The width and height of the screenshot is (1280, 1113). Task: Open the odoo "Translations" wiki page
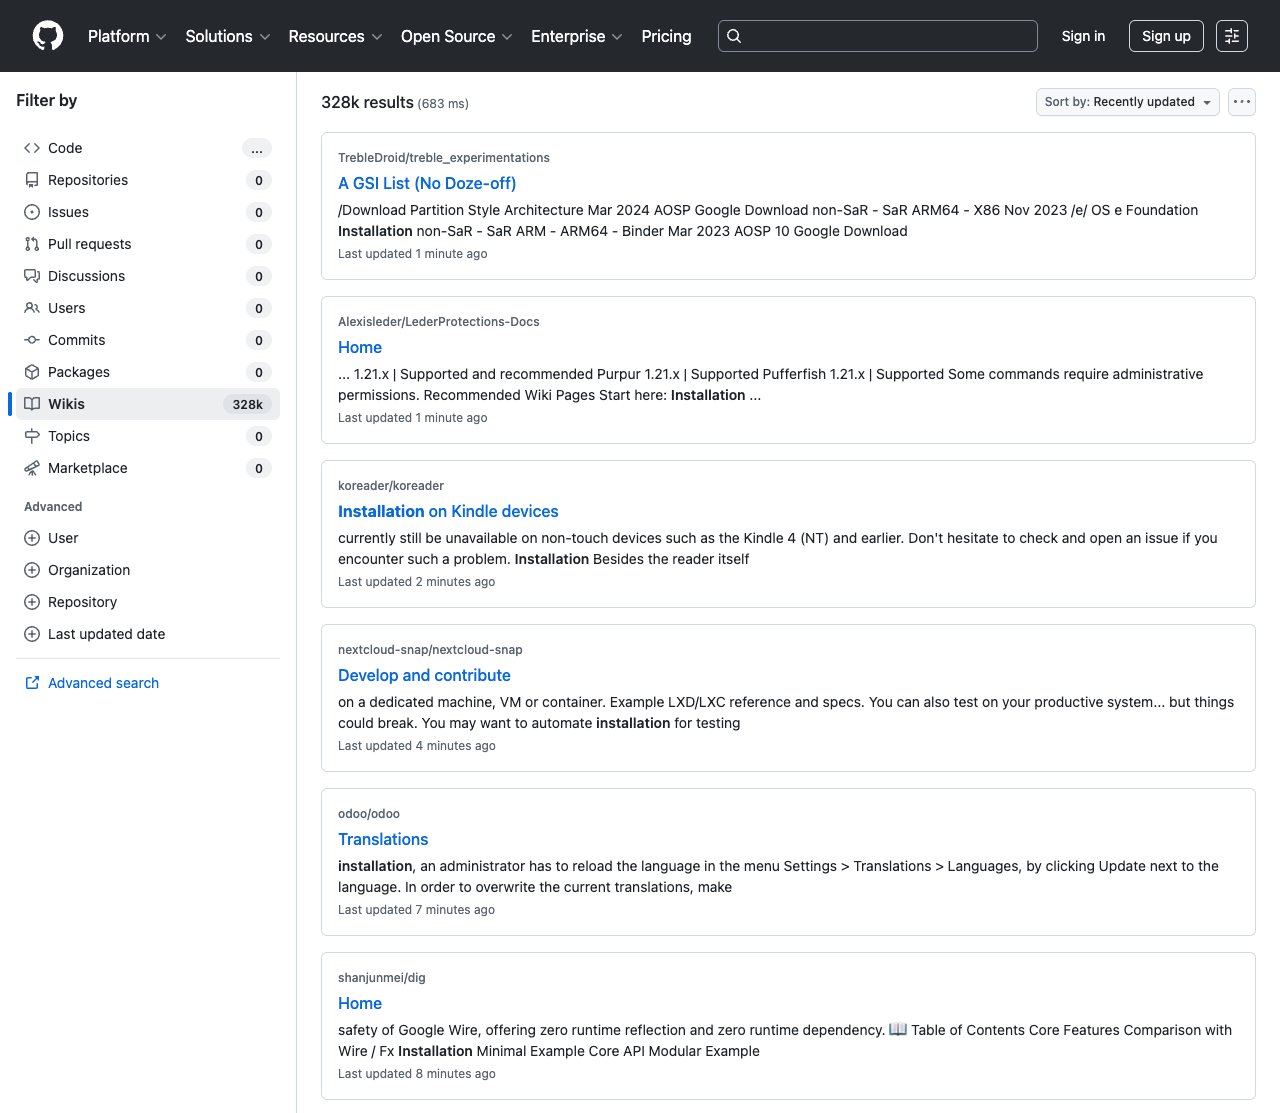click(383, 839)
